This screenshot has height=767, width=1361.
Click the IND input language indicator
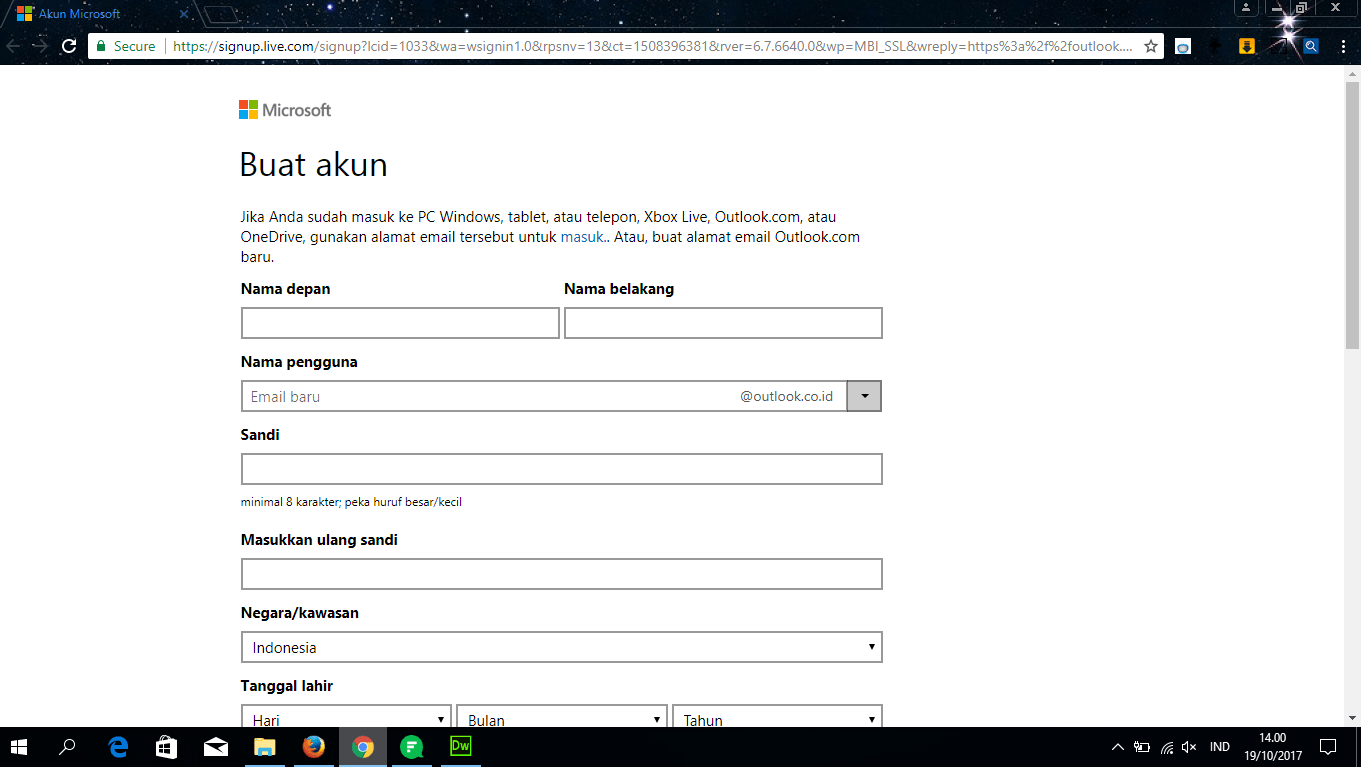[x=1220, y=747]
